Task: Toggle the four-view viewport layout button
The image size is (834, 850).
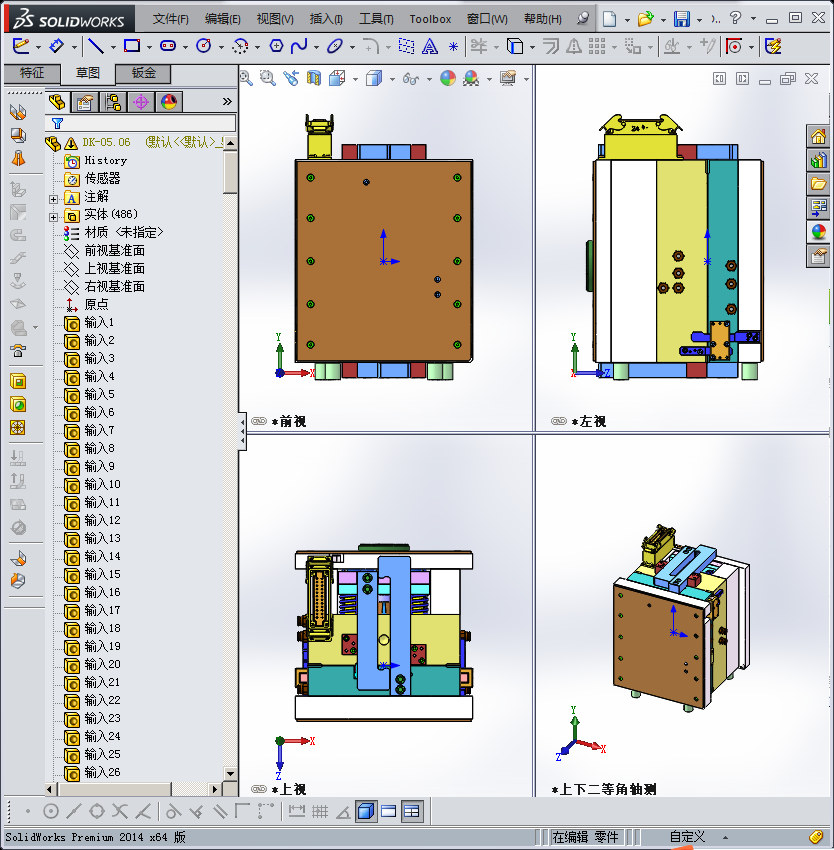Action: [x=412, y=812]
